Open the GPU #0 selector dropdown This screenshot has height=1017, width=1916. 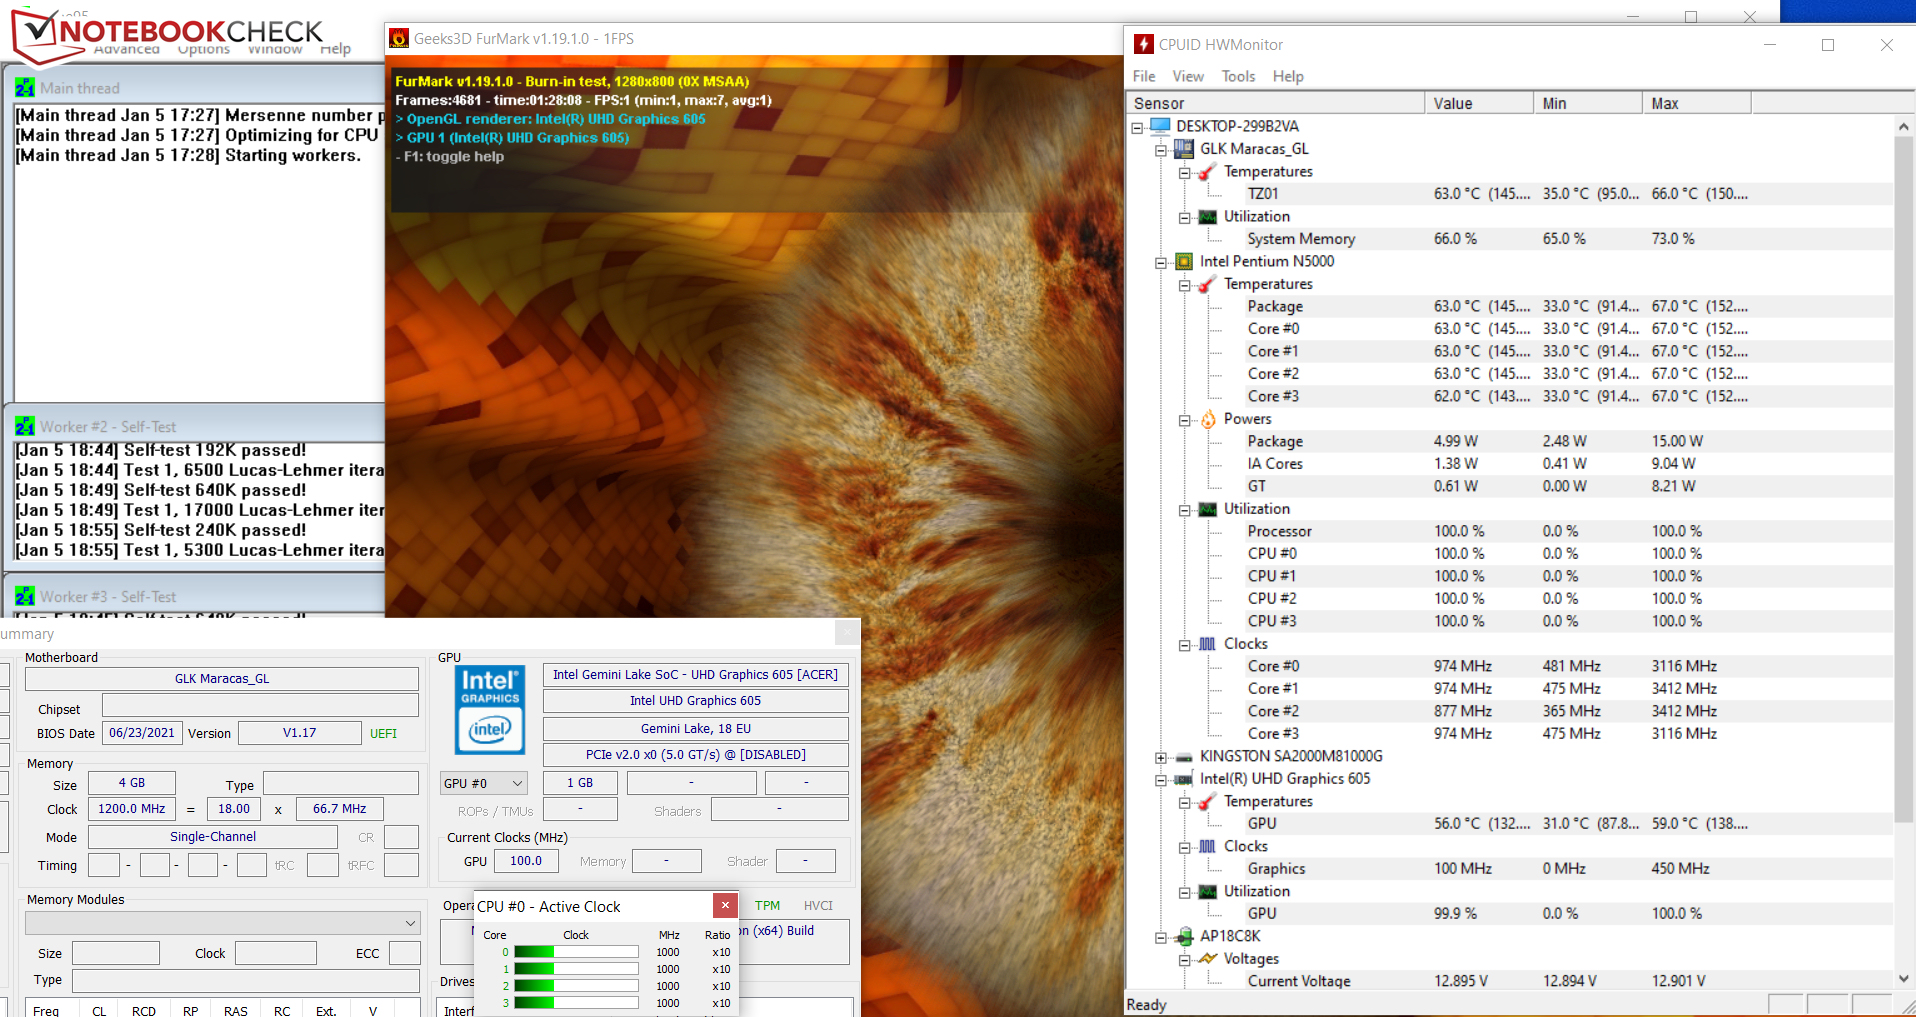click(x=484, y=783)
